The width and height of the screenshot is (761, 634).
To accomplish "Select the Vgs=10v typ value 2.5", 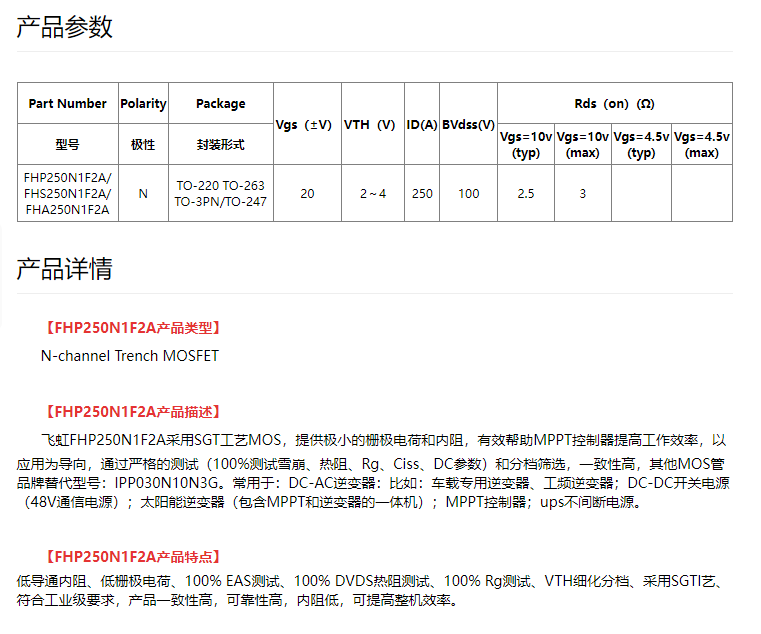I will pos(525,193).
